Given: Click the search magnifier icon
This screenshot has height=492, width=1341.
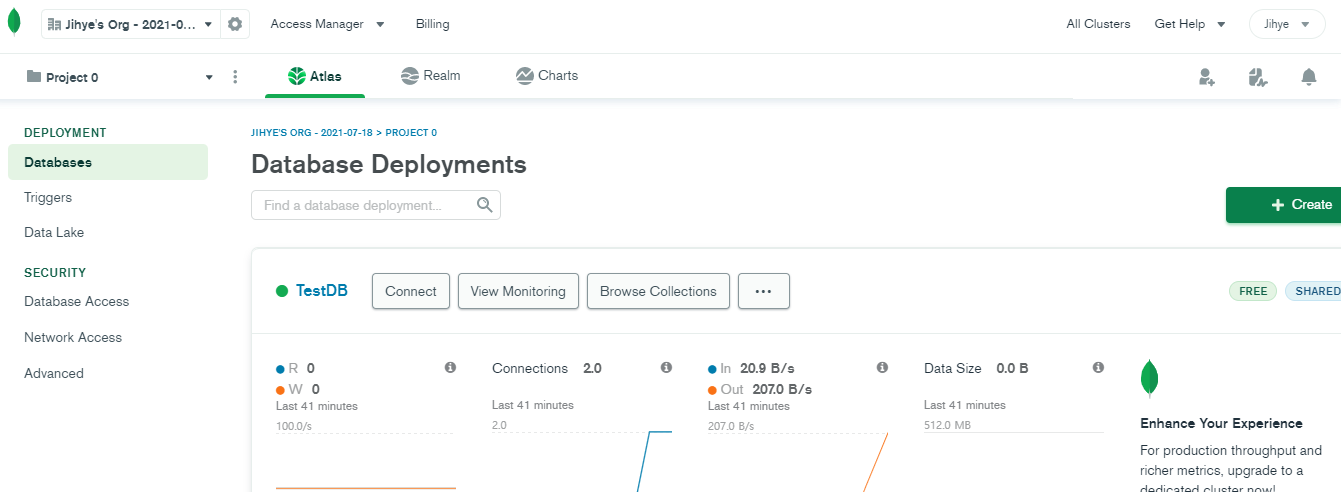Looking at the screenshot, I should coord(485,205).
